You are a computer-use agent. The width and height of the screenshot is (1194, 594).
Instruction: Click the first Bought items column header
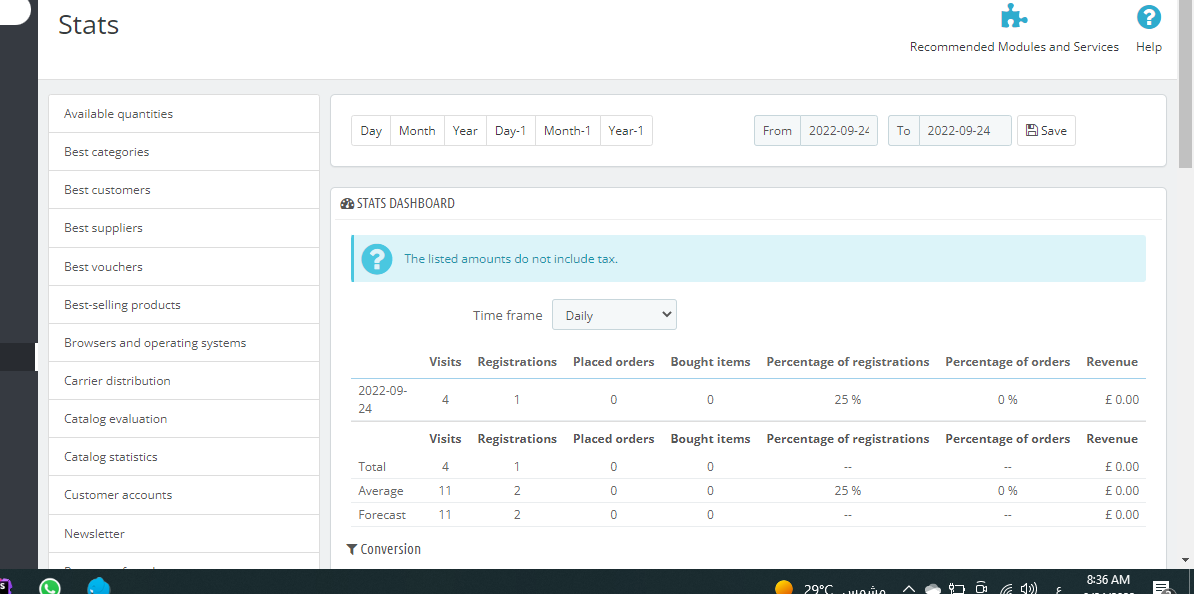[710, 362]
